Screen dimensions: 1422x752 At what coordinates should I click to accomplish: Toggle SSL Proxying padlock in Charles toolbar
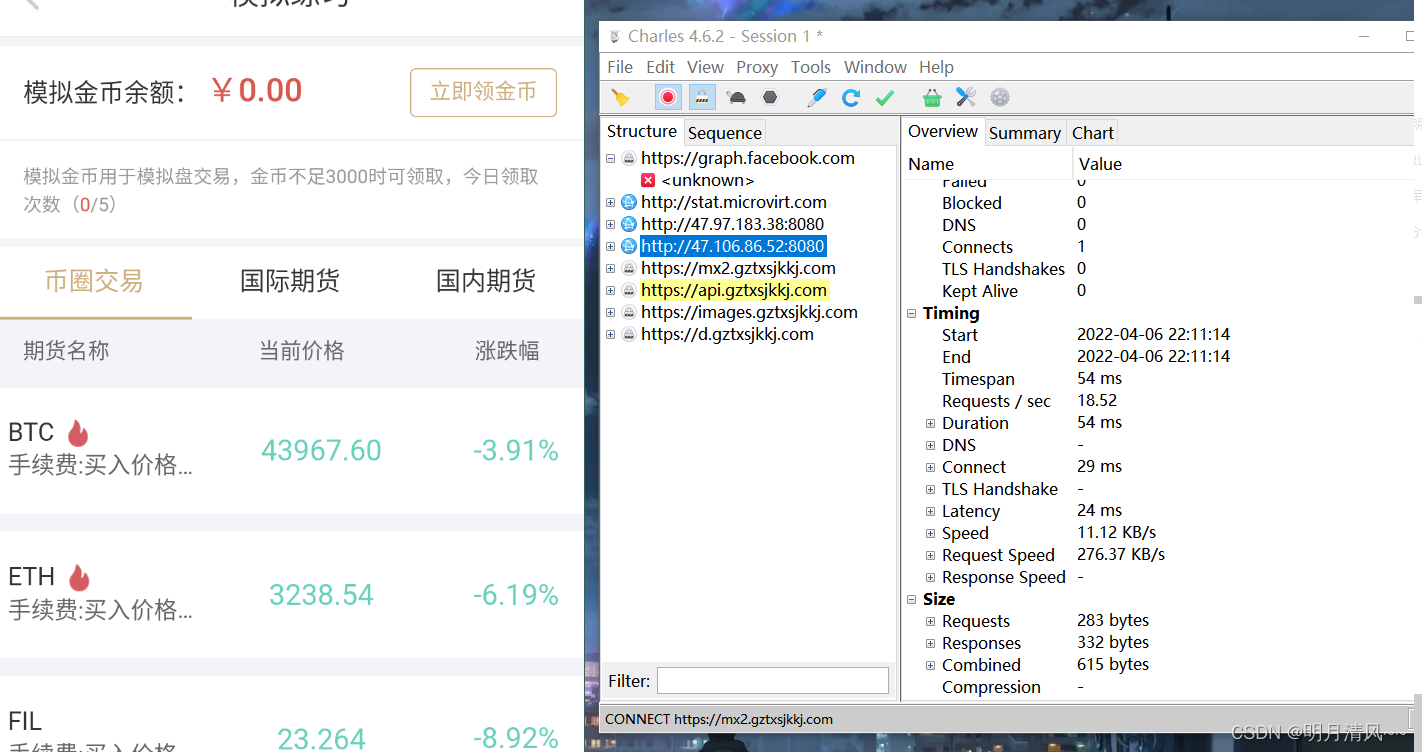(702, 97)
